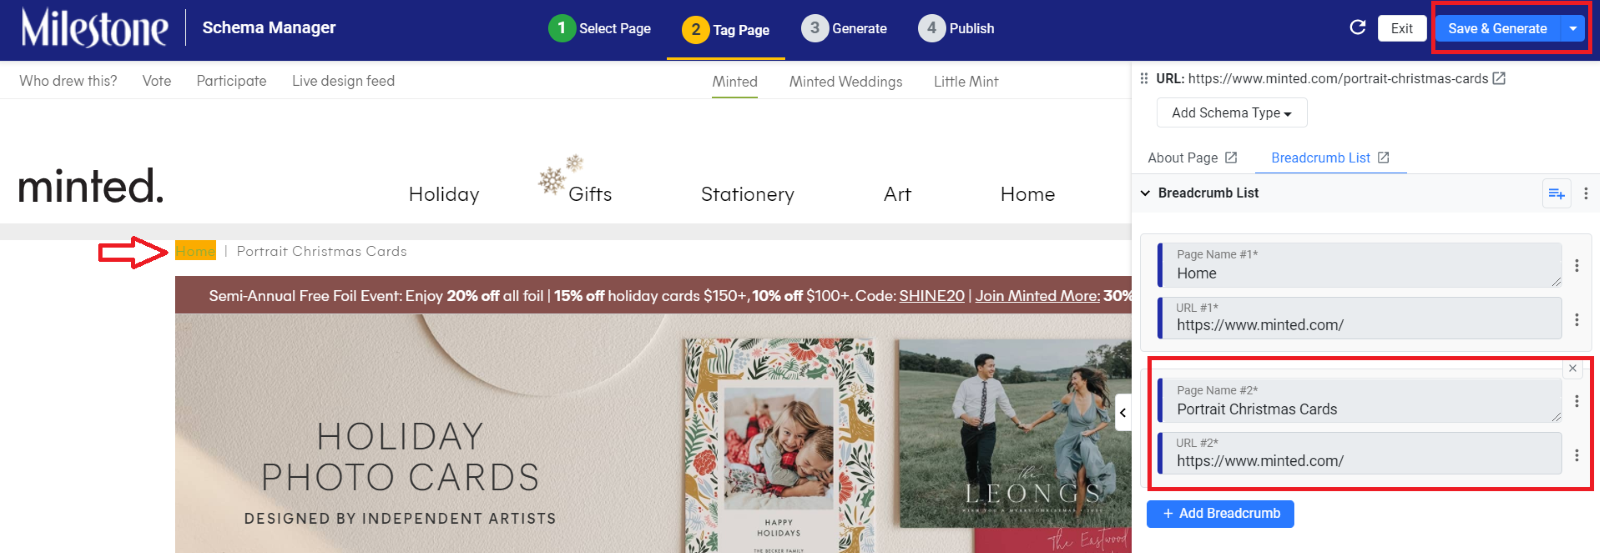Open page URL external link icon

(1499, 78)
